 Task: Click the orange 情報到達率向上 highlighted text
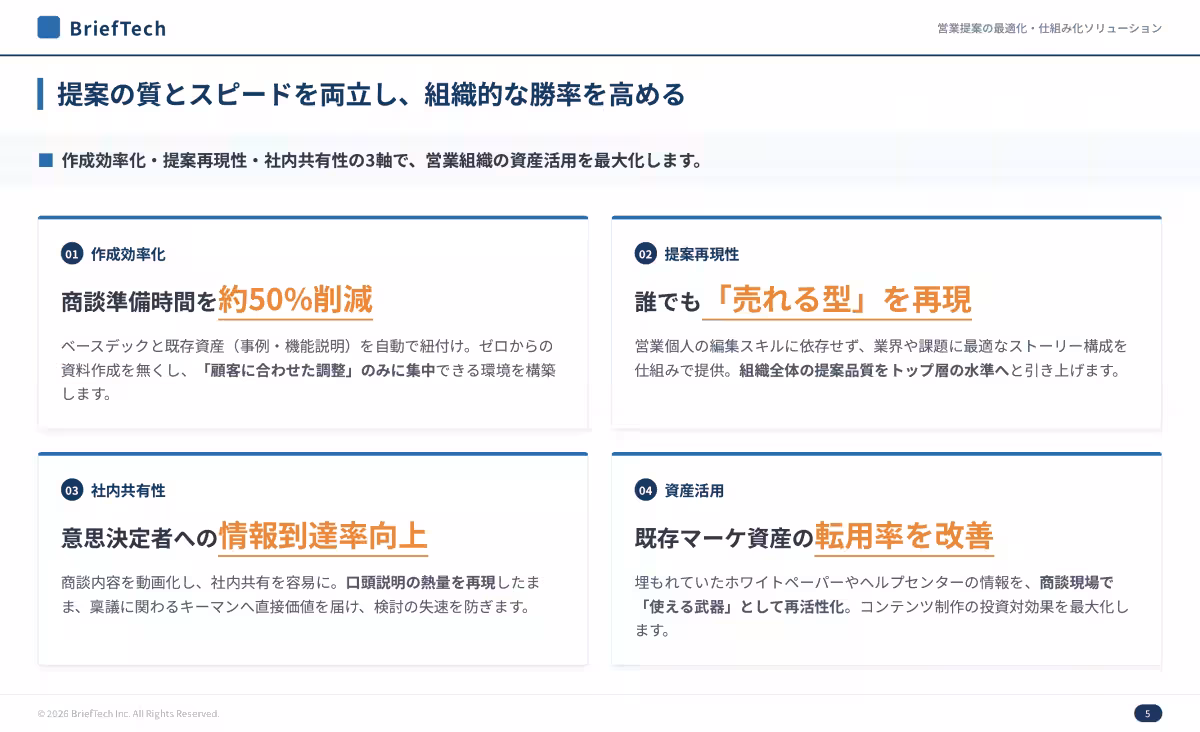coord(325,536)
